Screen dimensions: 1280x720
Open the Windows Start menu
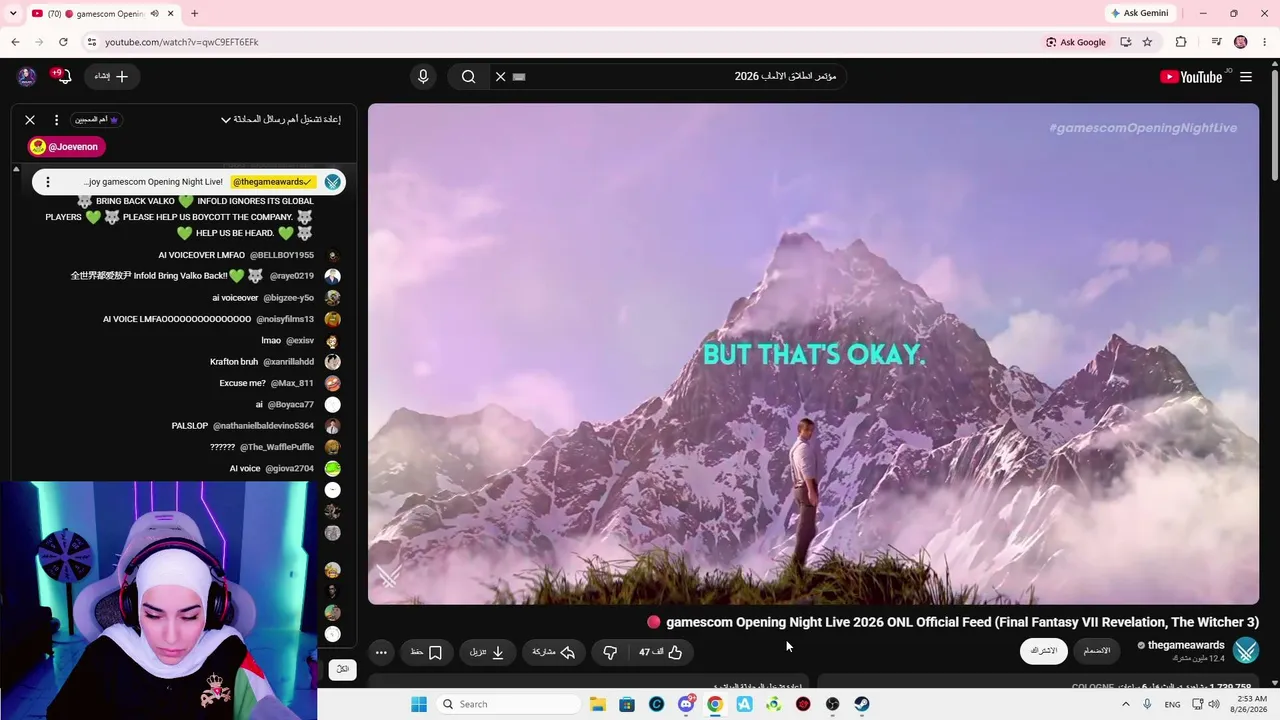point(419,704)
